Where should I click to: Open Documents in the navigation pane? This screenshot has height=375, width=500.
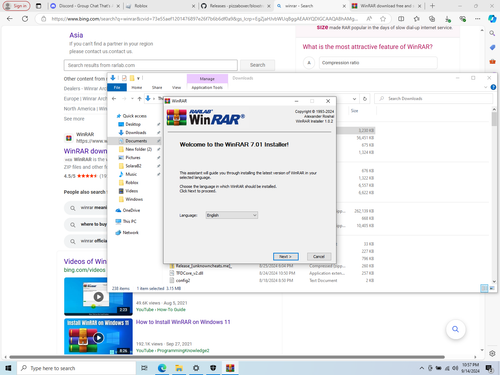[136, 141]
